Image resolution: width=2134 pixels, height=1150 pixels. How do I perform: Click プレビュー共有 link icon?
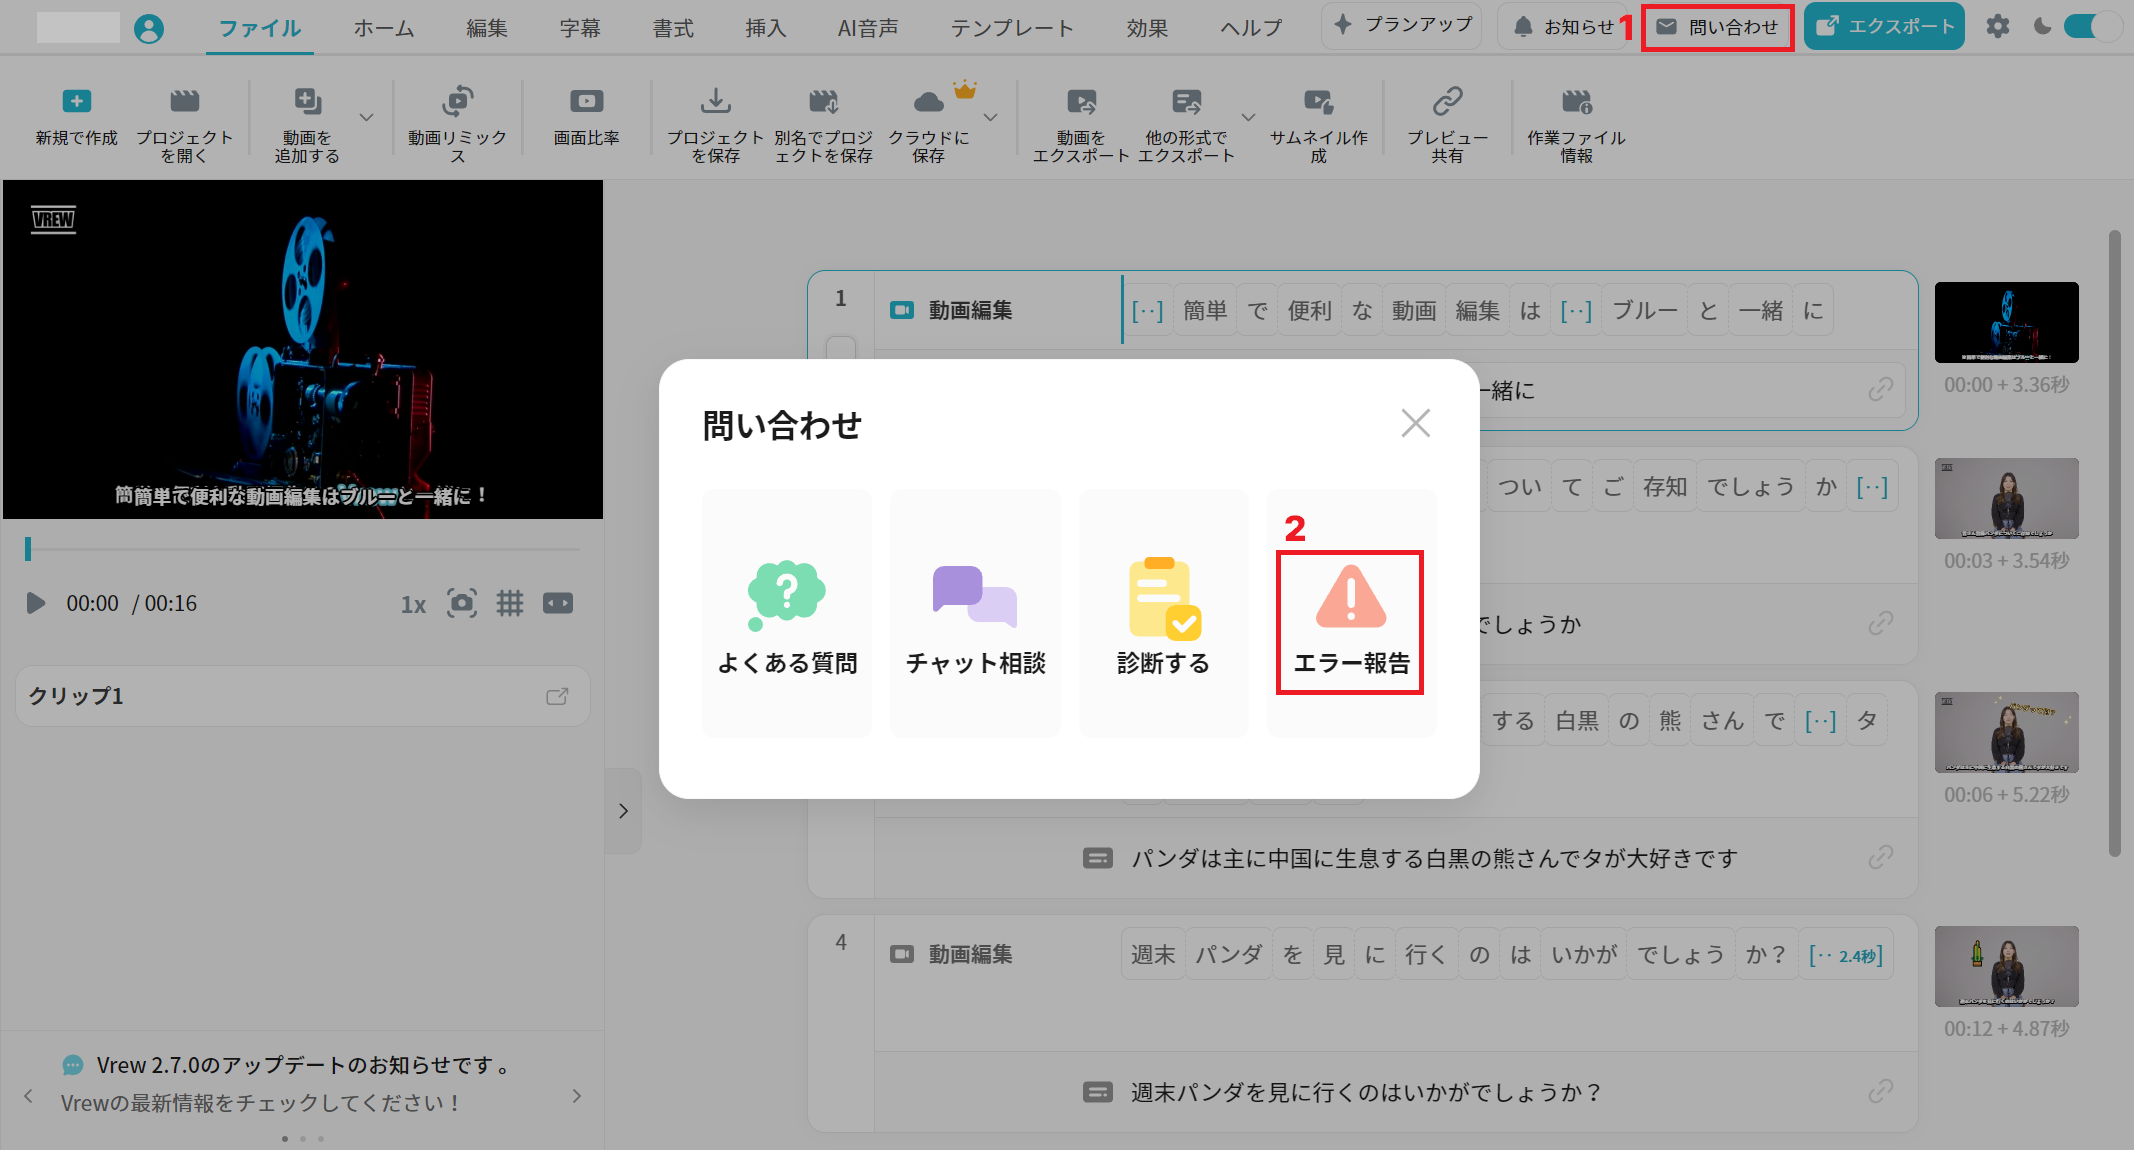tap(1447, 101)
